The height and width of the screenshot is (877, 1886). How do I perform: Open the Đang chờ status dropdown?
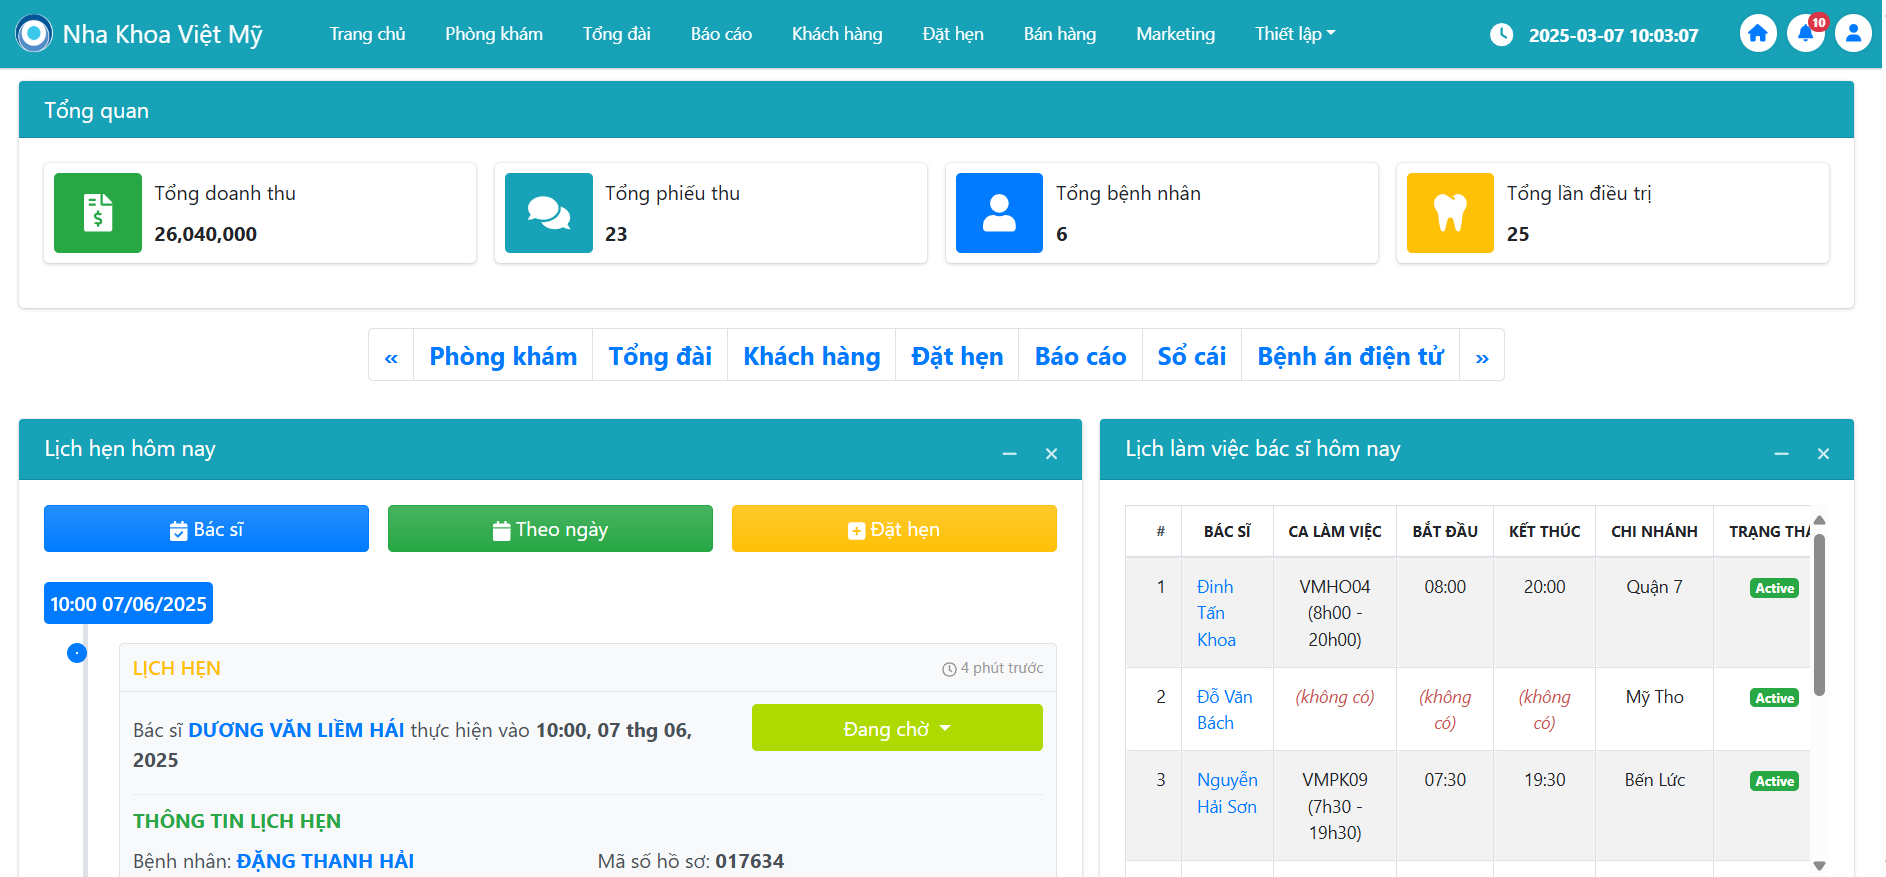[897, 728]
